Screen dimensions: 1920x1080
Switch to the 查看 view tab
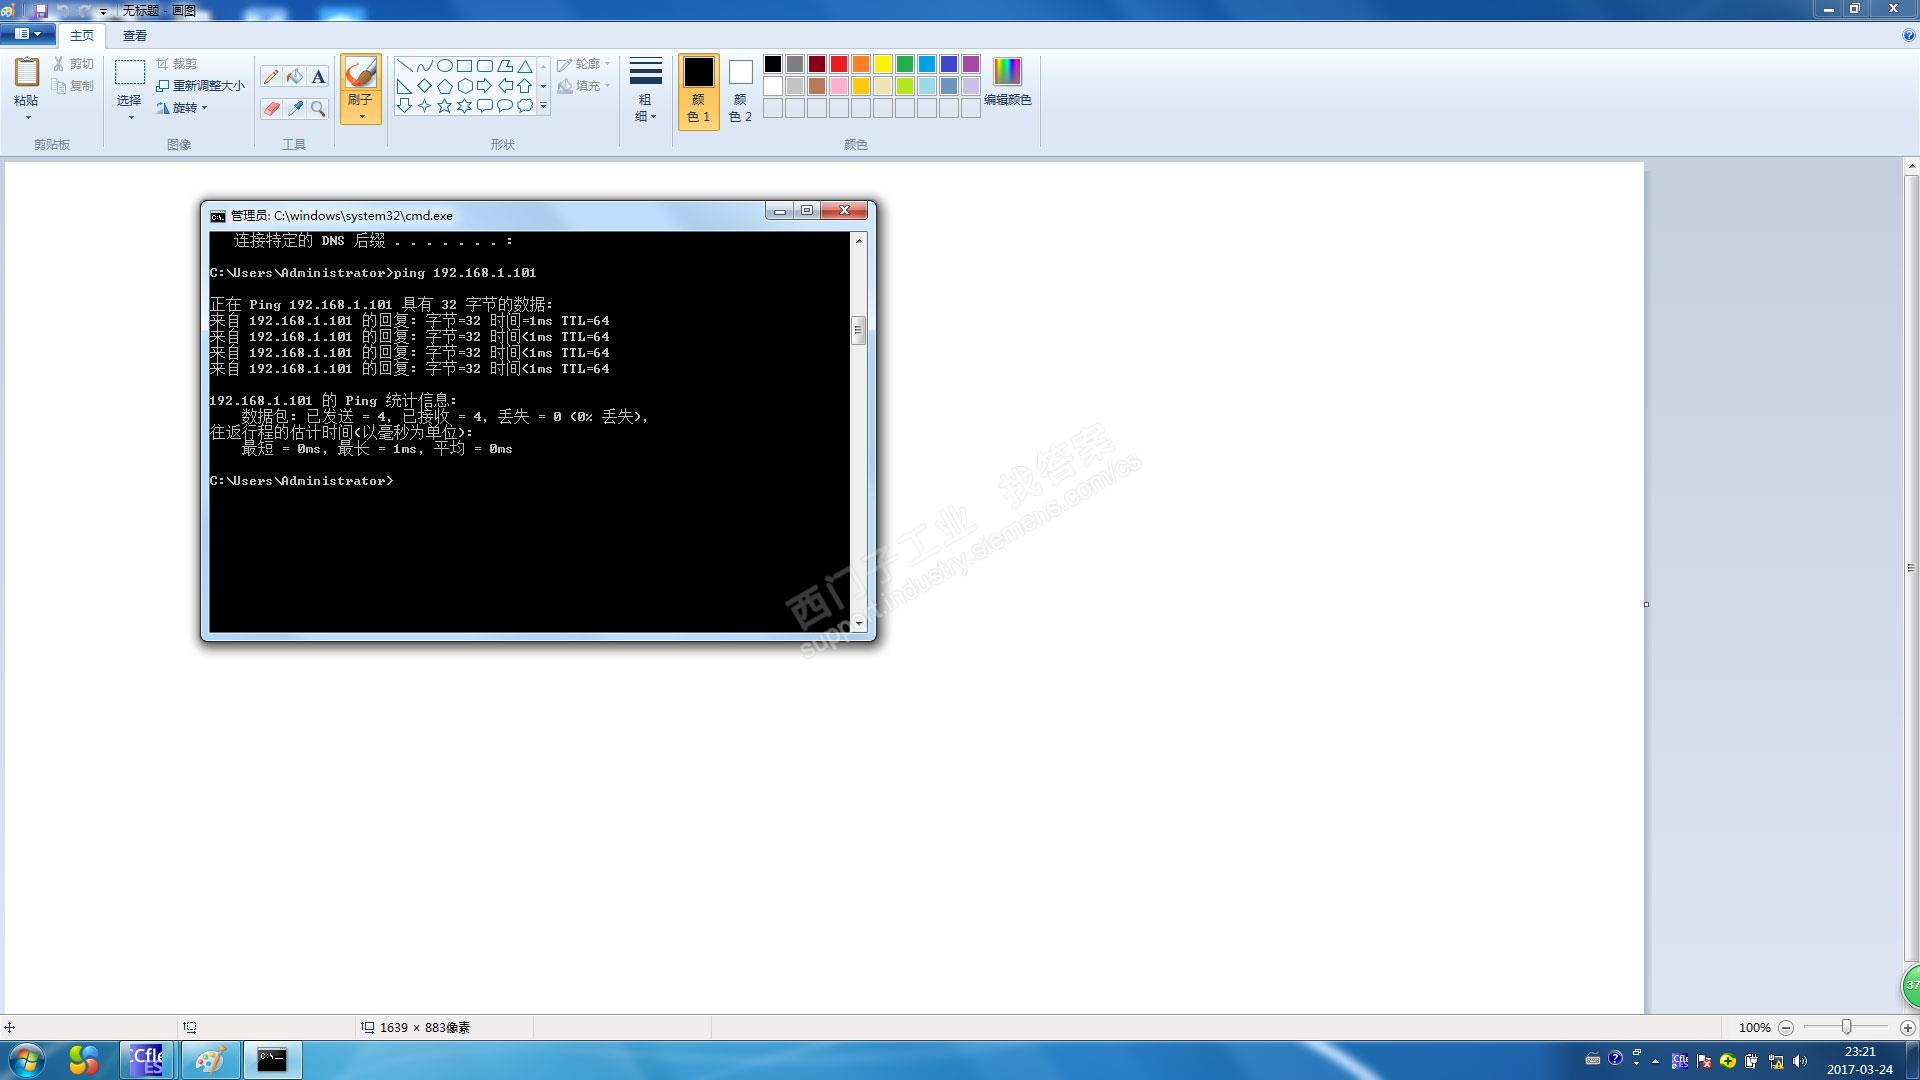(135, 35)
